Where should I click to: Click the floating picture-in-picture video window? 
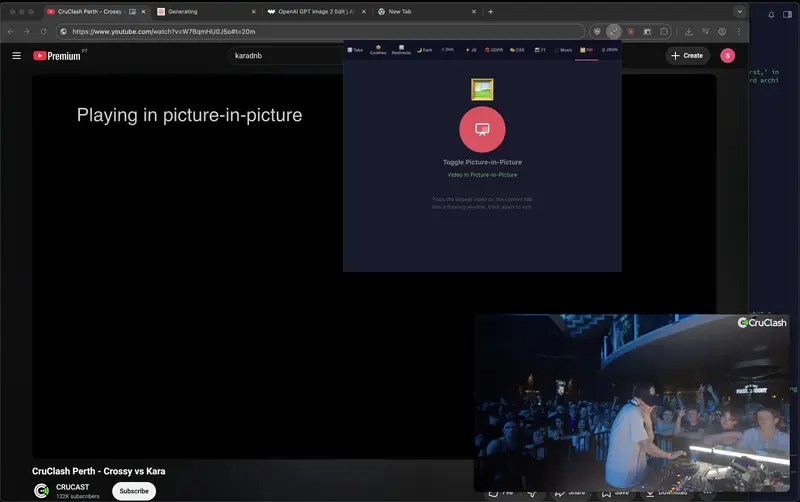(x=632, y=403)
